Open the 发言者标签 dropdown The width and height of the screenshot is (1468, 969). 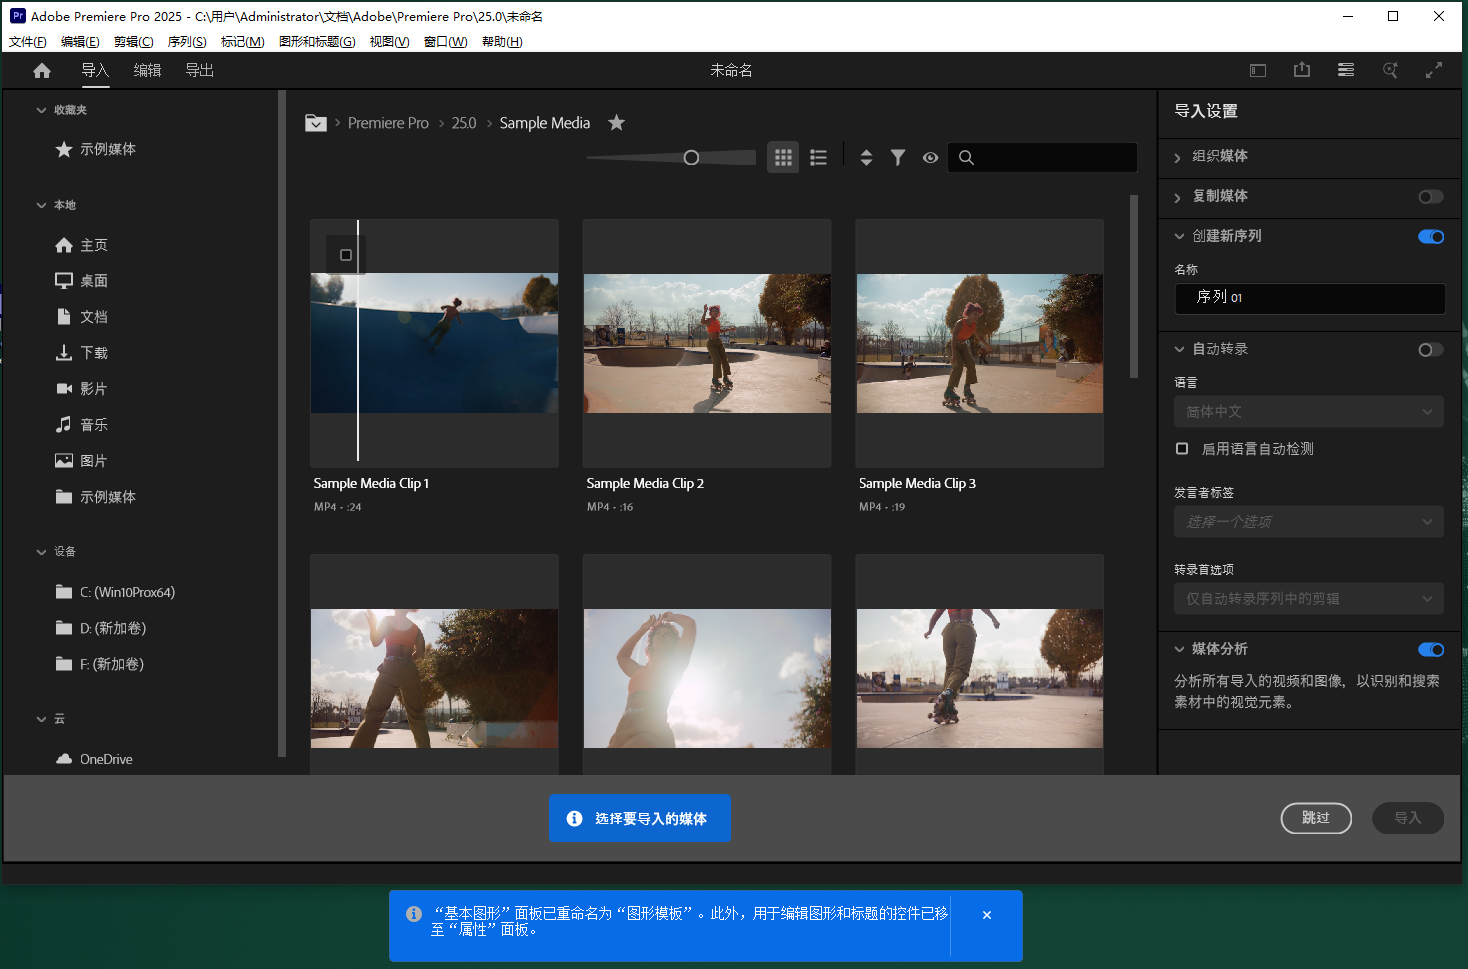tap(1308, 521)
